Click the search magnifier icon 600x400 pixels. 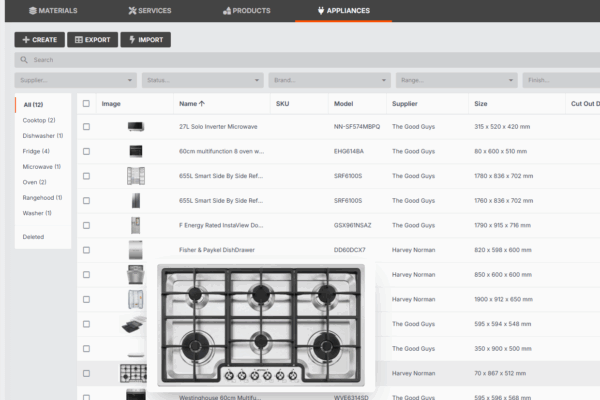(24, 60)
